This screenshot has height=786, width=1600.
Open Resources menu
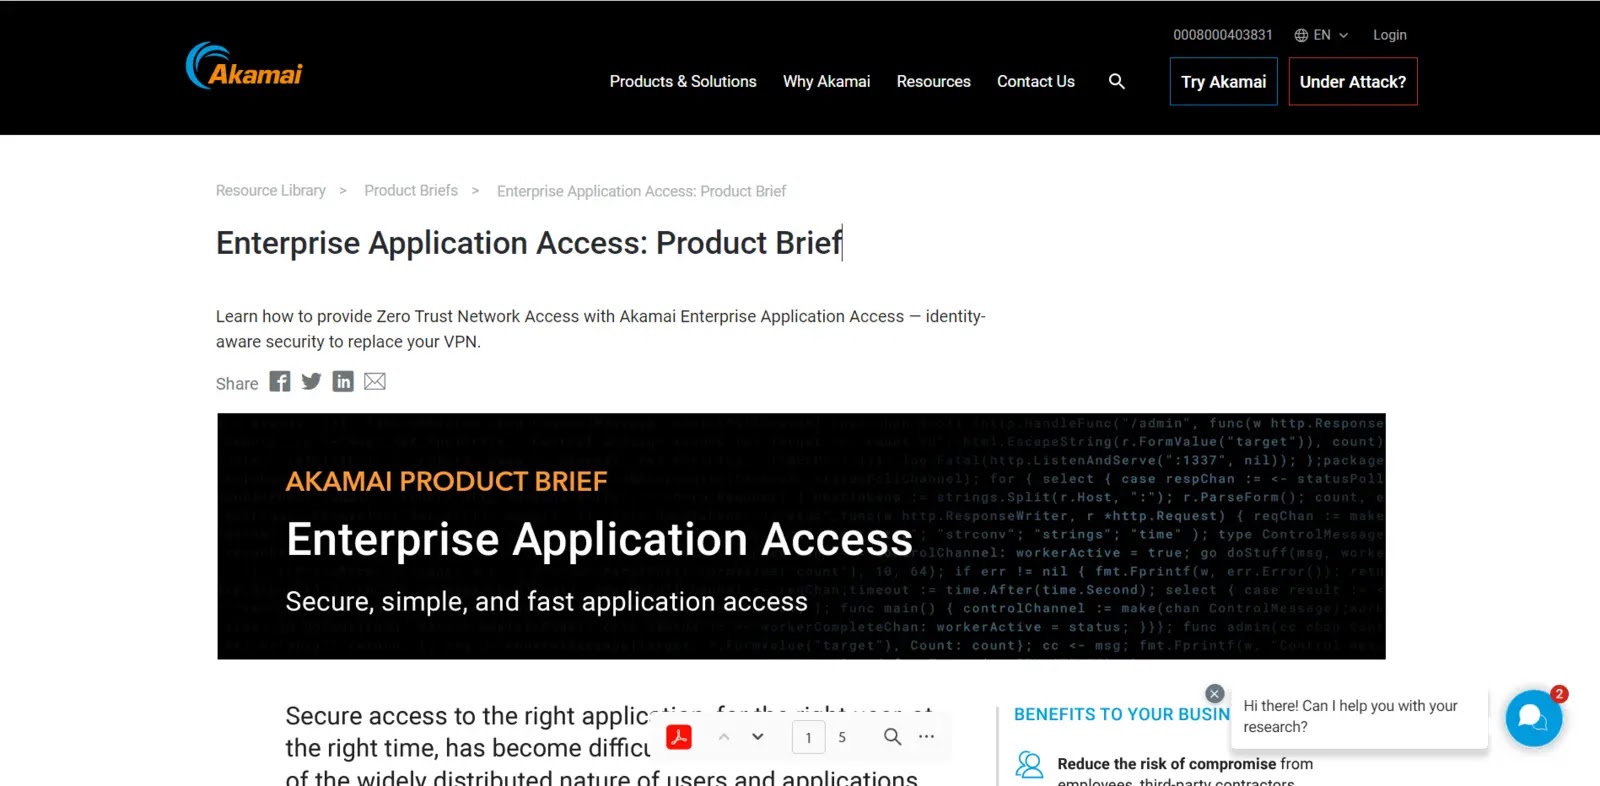click(933, 81)
